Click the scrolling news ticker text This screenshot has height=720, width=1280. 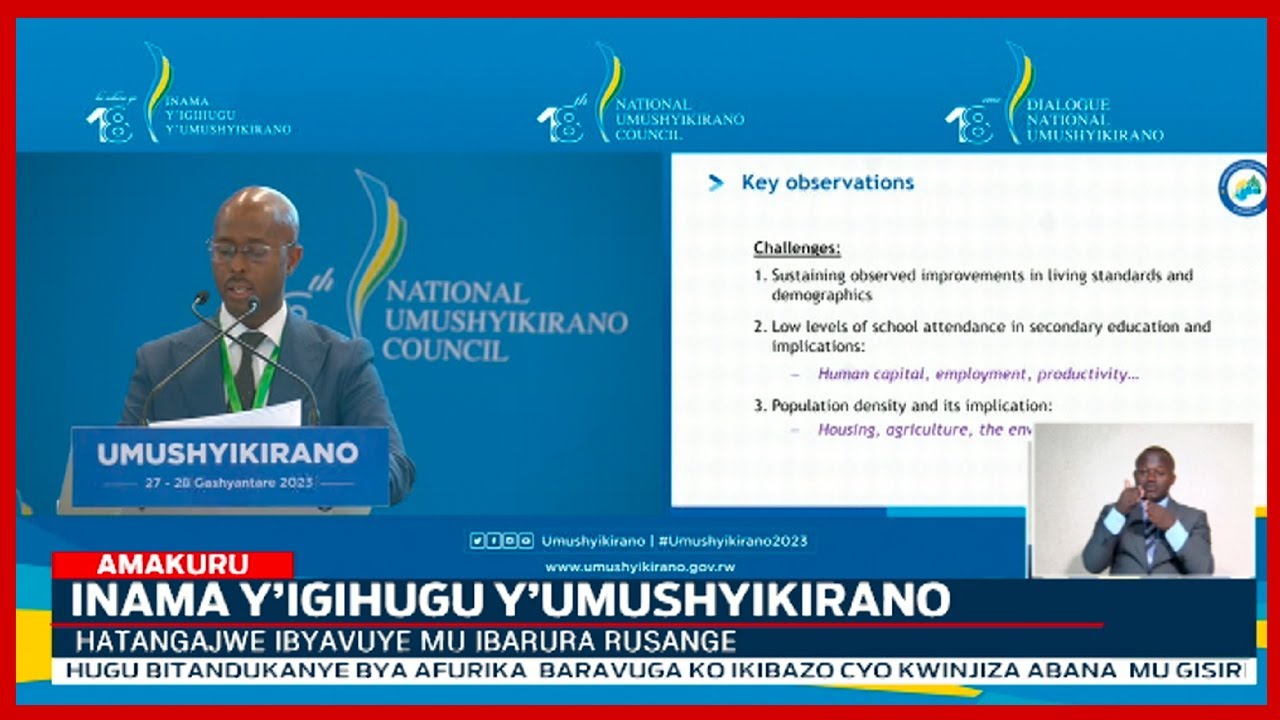pos(654,671)
